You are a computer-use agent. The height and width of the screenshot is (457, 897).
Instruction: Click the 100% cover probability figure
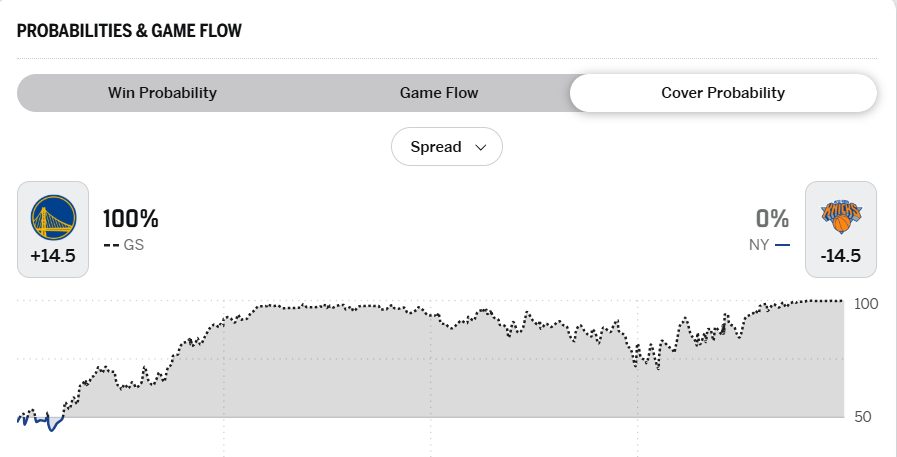(x=131, y=219)
